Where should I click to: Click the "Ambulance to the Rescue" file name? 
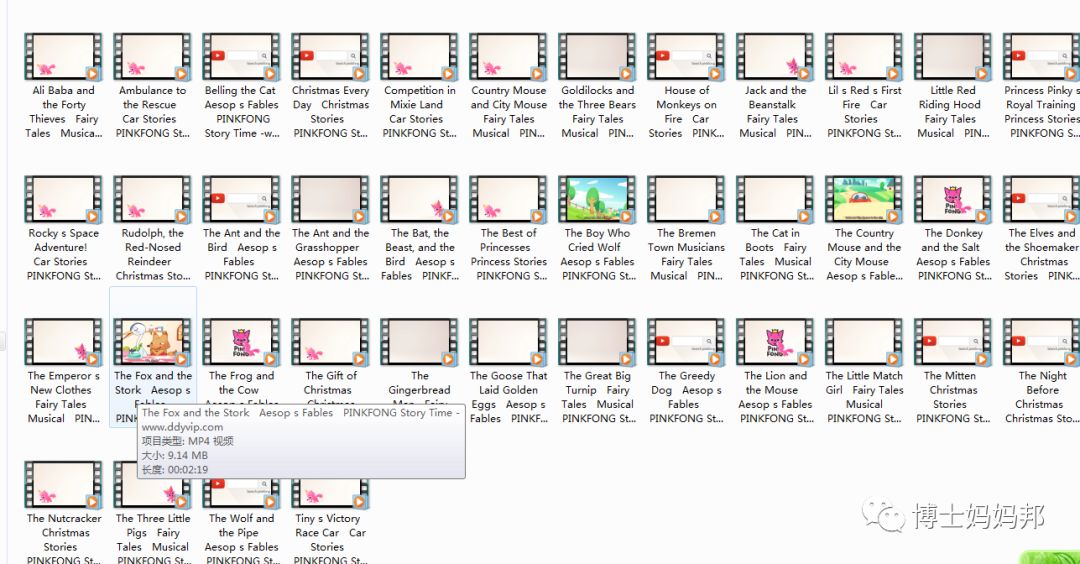tap(152, 112)
